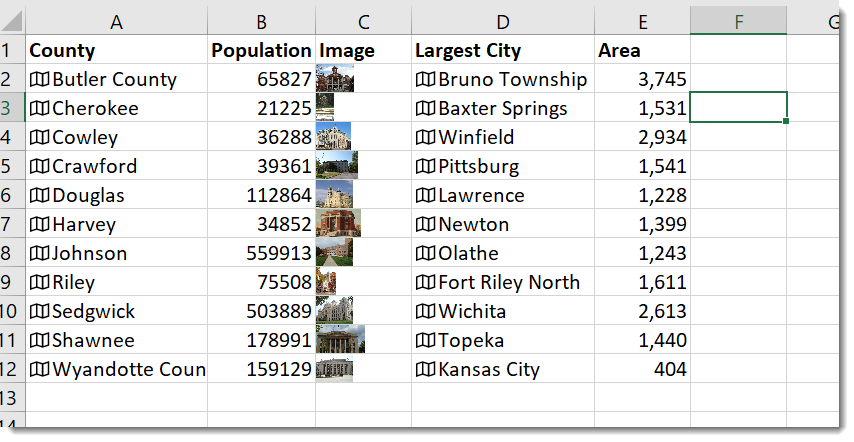Select population cell 21225
Image resolution: width=854 pixels, height=442 pixels.
(x=261, y=108)
